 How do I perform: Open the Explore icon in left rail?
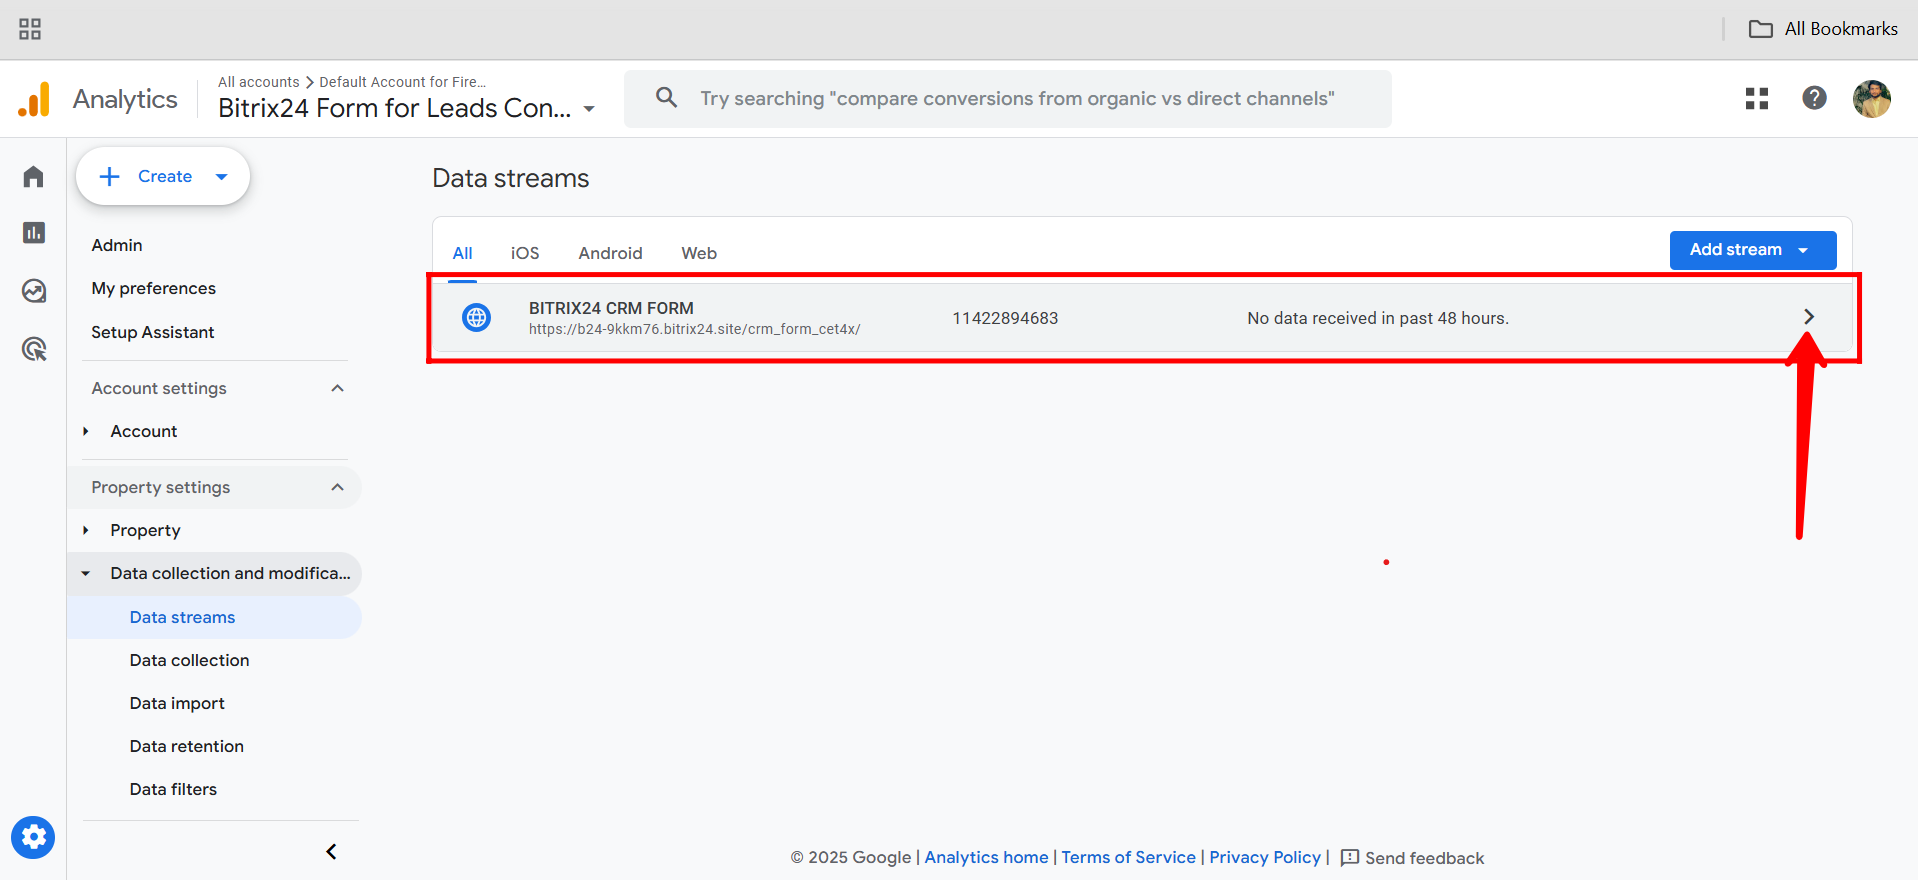pos(33,291)
